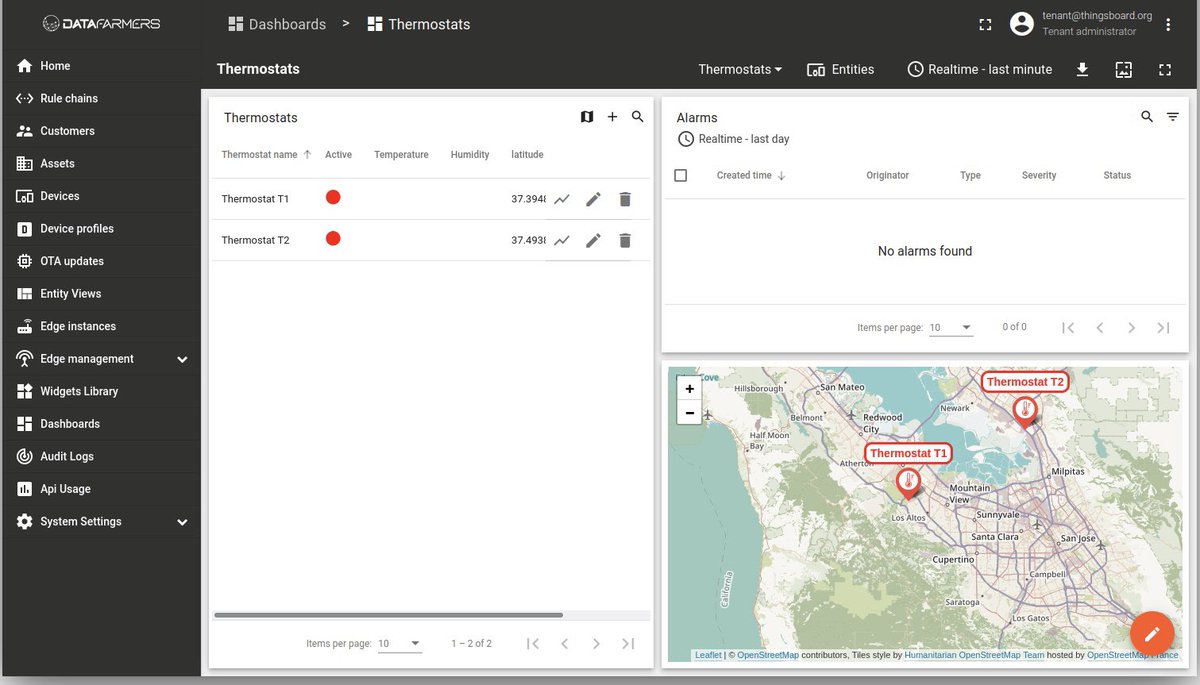
Task: Search in the Alarms widget
Action: point(1147,117)
